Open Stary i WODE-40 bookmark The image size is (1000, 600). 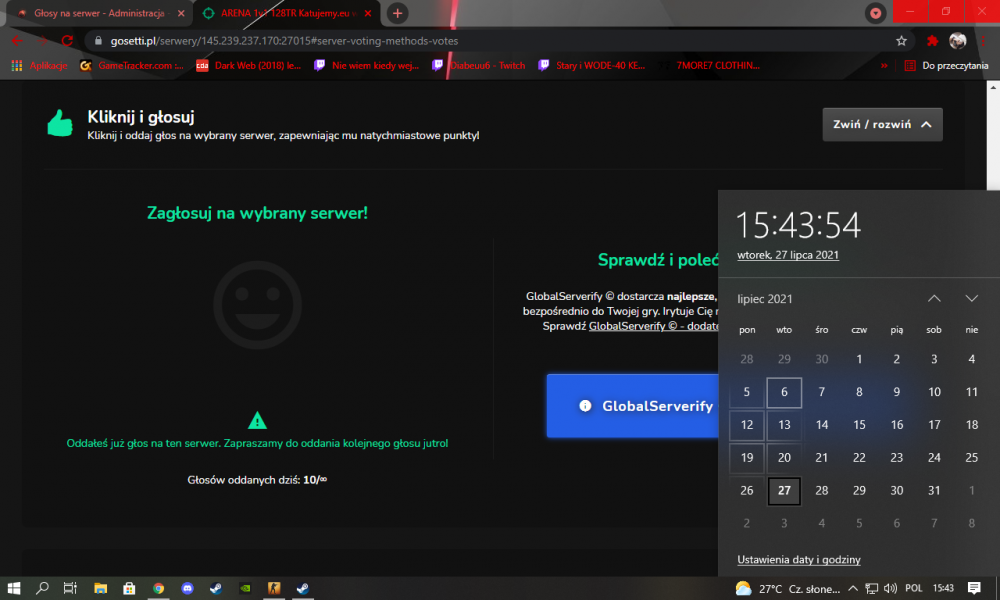click(592, 65)
